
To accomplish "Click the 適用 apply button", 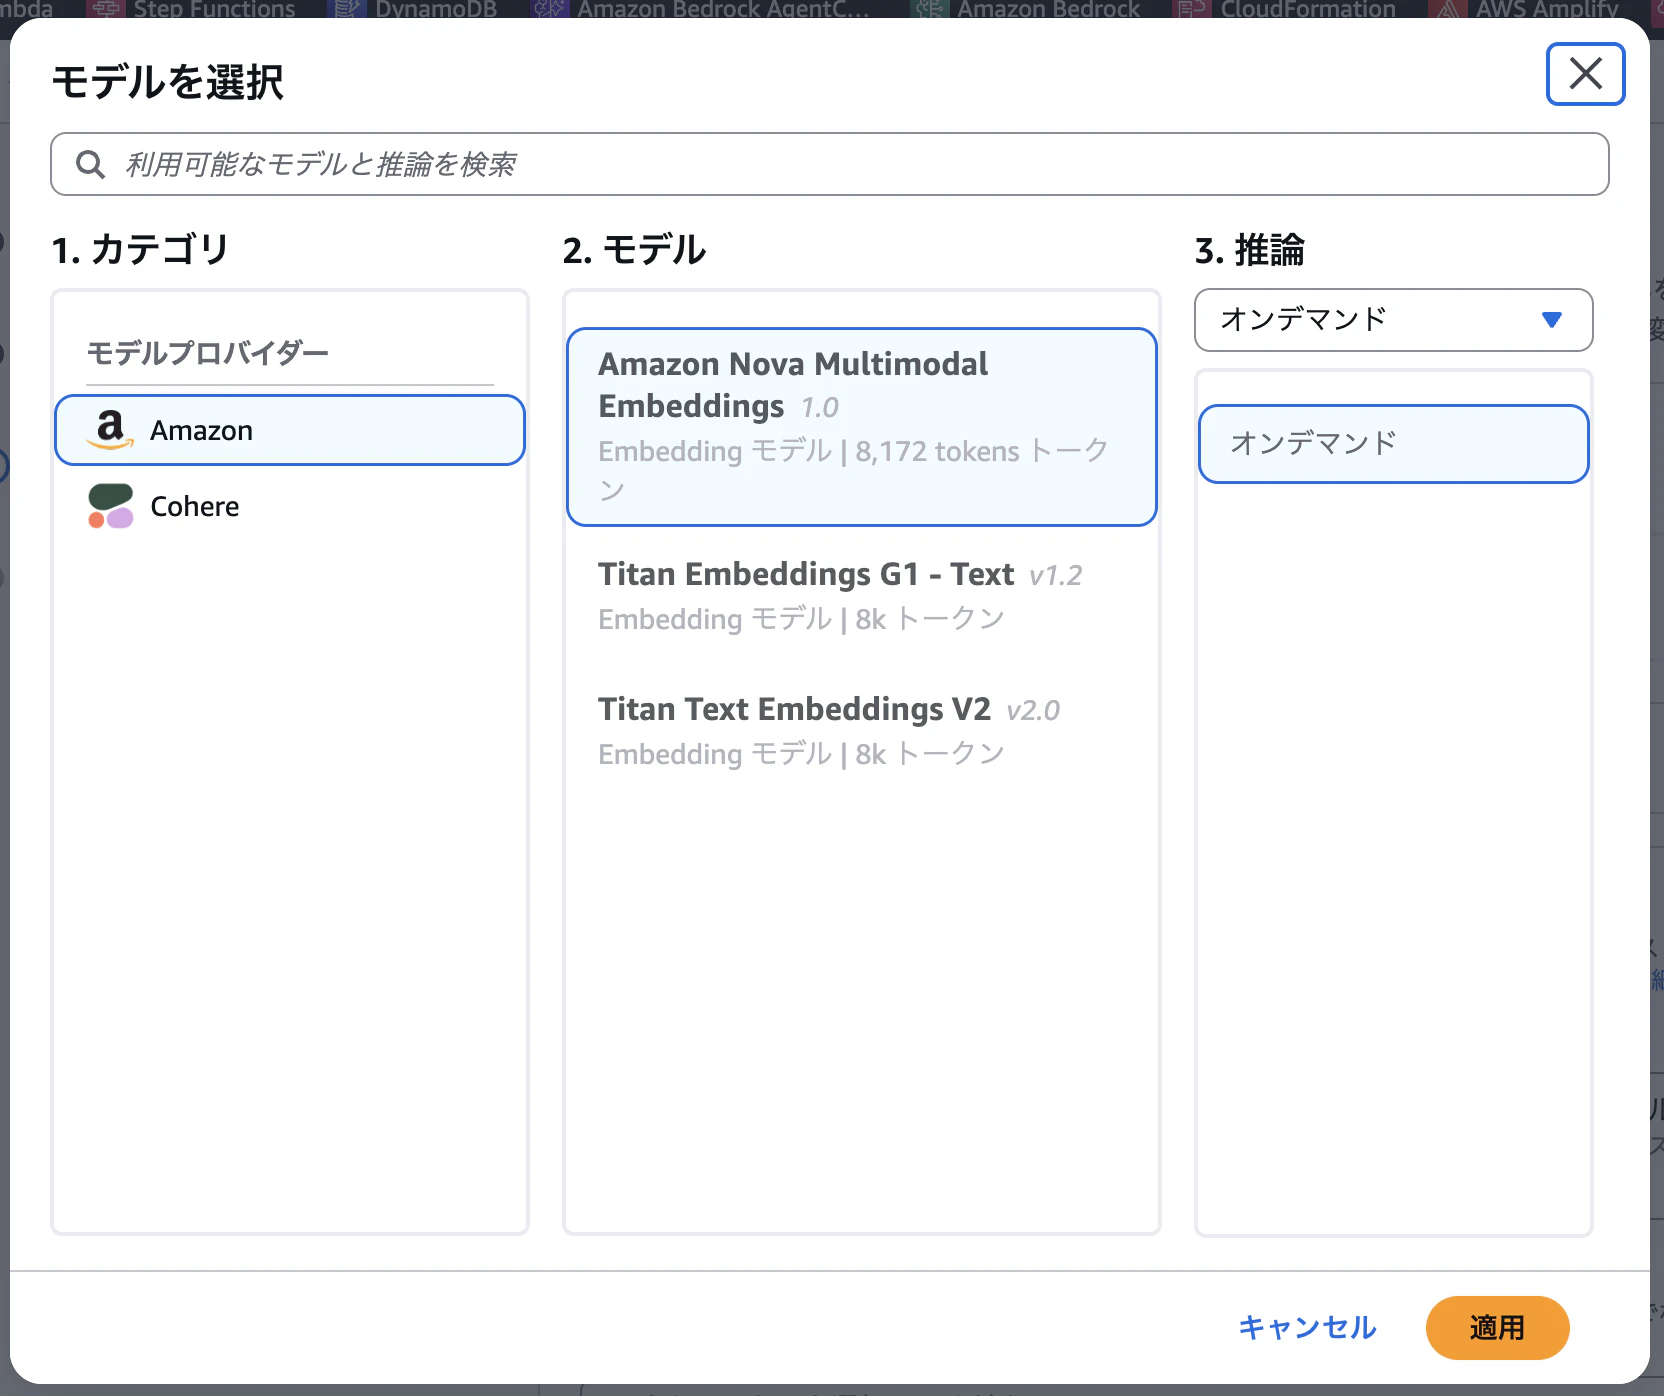I will [1497, 1328].
